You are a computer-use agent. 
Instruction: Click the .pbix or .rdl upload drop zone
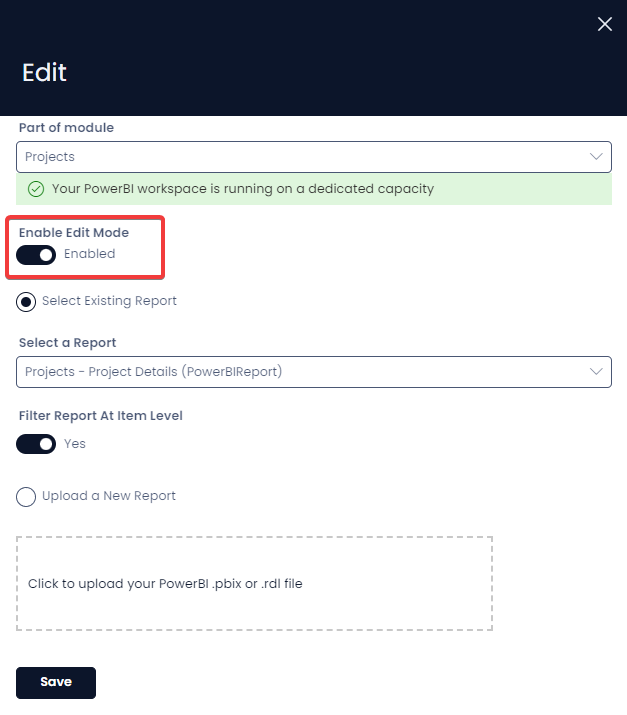254,584
